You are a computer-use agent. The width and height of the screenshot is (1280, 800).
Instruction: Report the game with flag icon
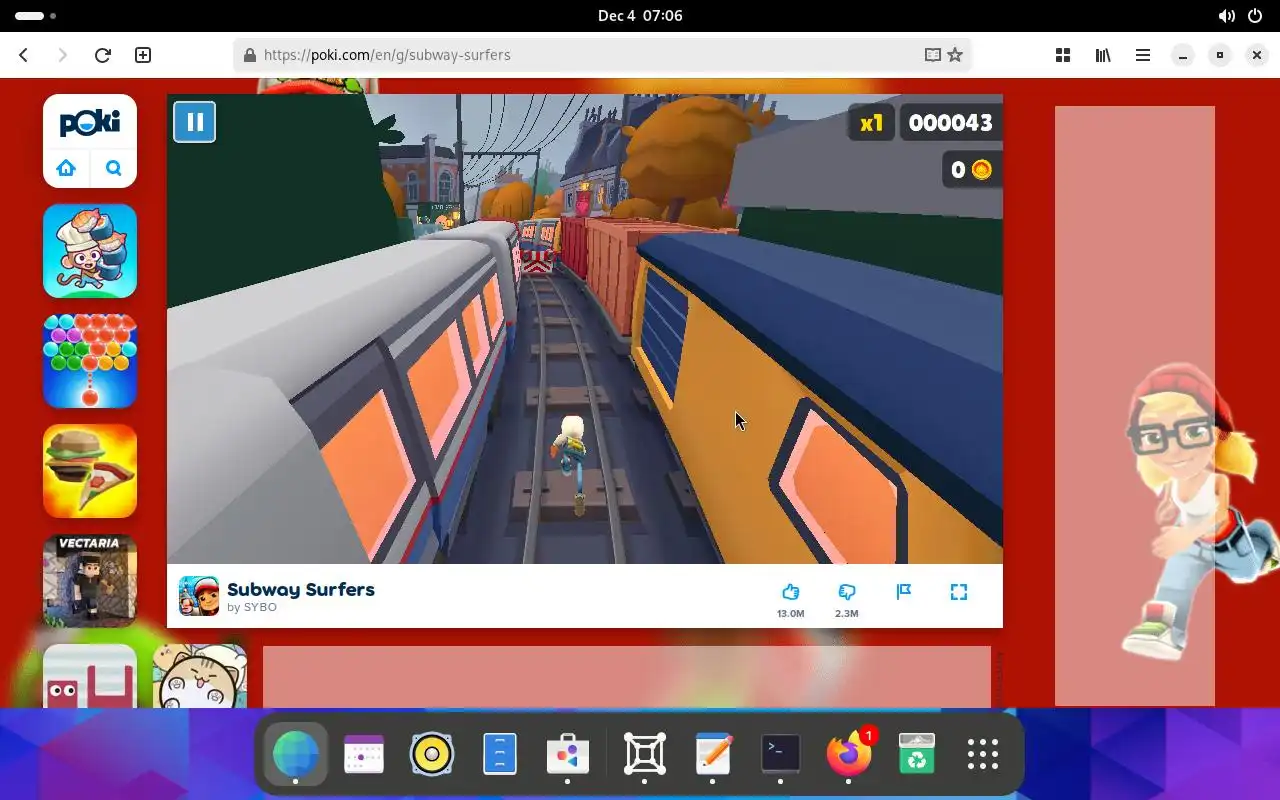903,592
